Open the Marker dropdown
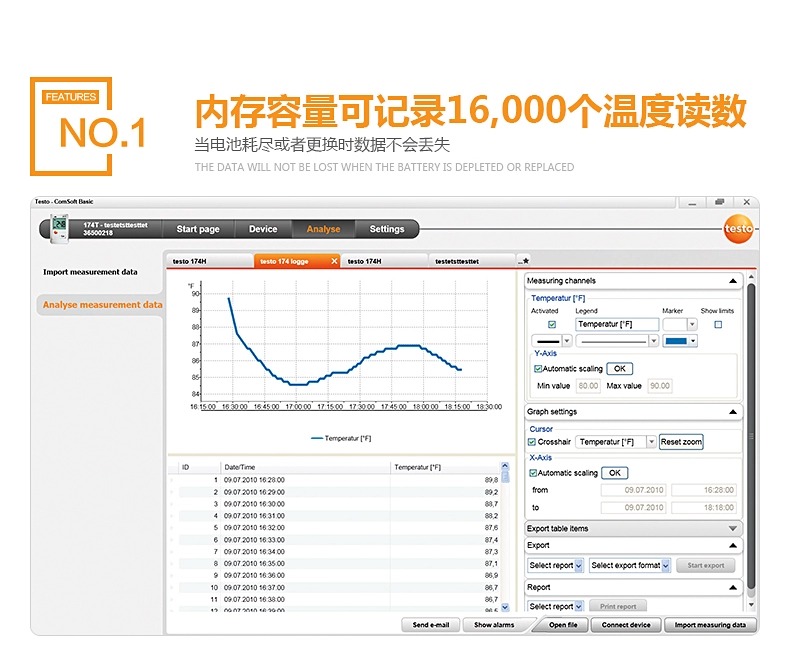Viewport: 790px width, 654px height. [692, 324]
